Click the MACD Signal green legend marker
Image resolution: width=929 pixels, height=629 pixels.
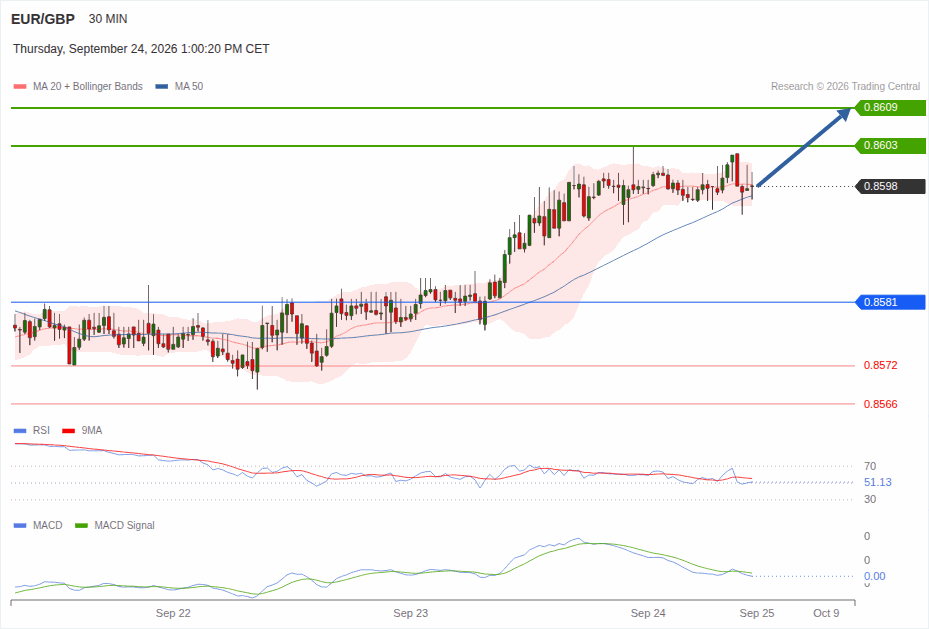81,525
